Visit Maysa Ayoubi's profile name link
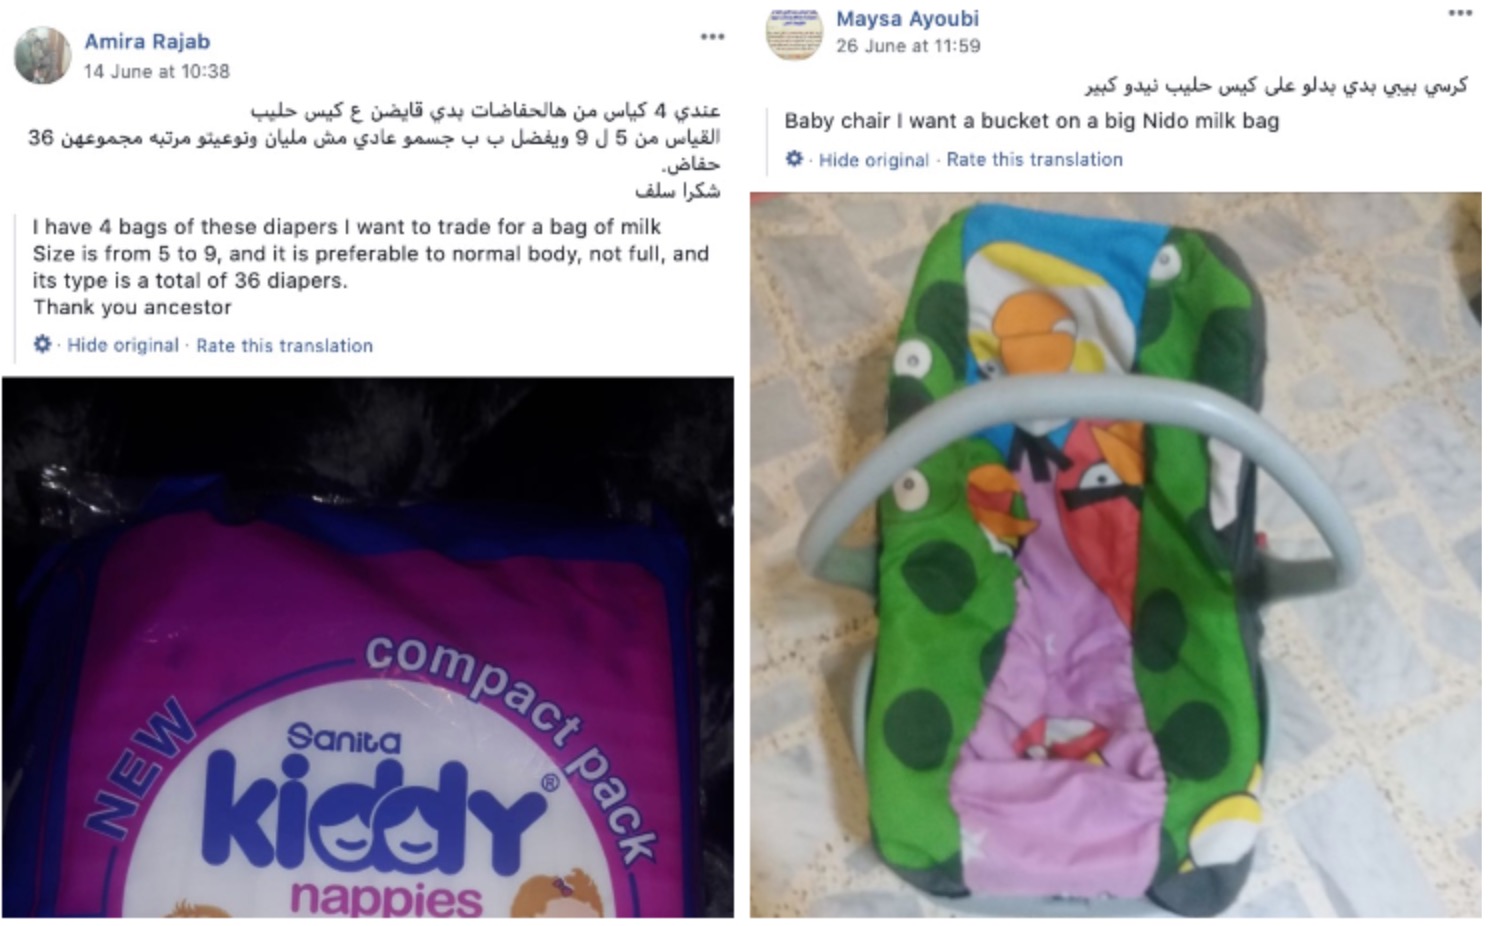 [907, 19]
